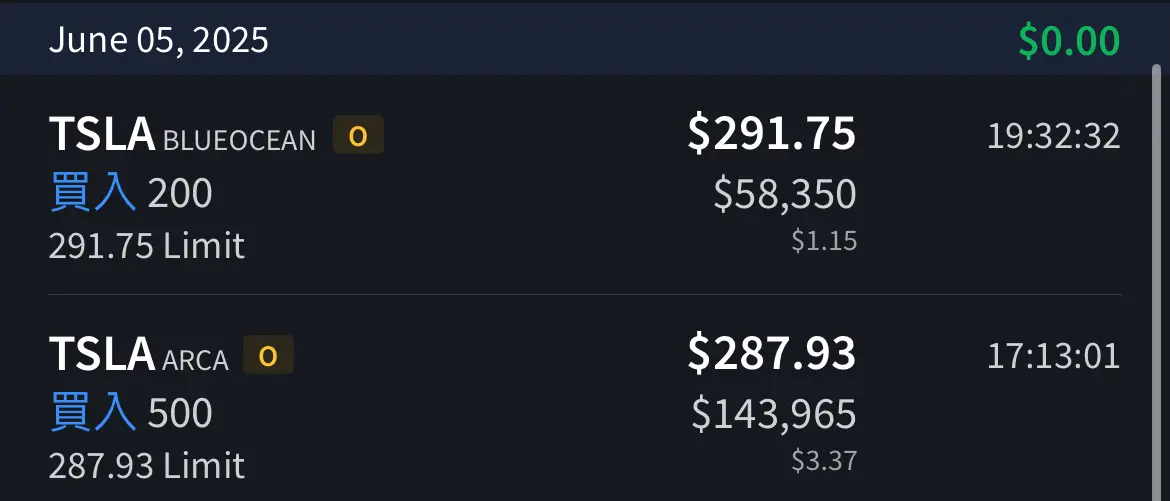The height and width of the screenshot is (501, 1170).
Task: Click the green $0.00 daily total
Action: coord(1069,41)
